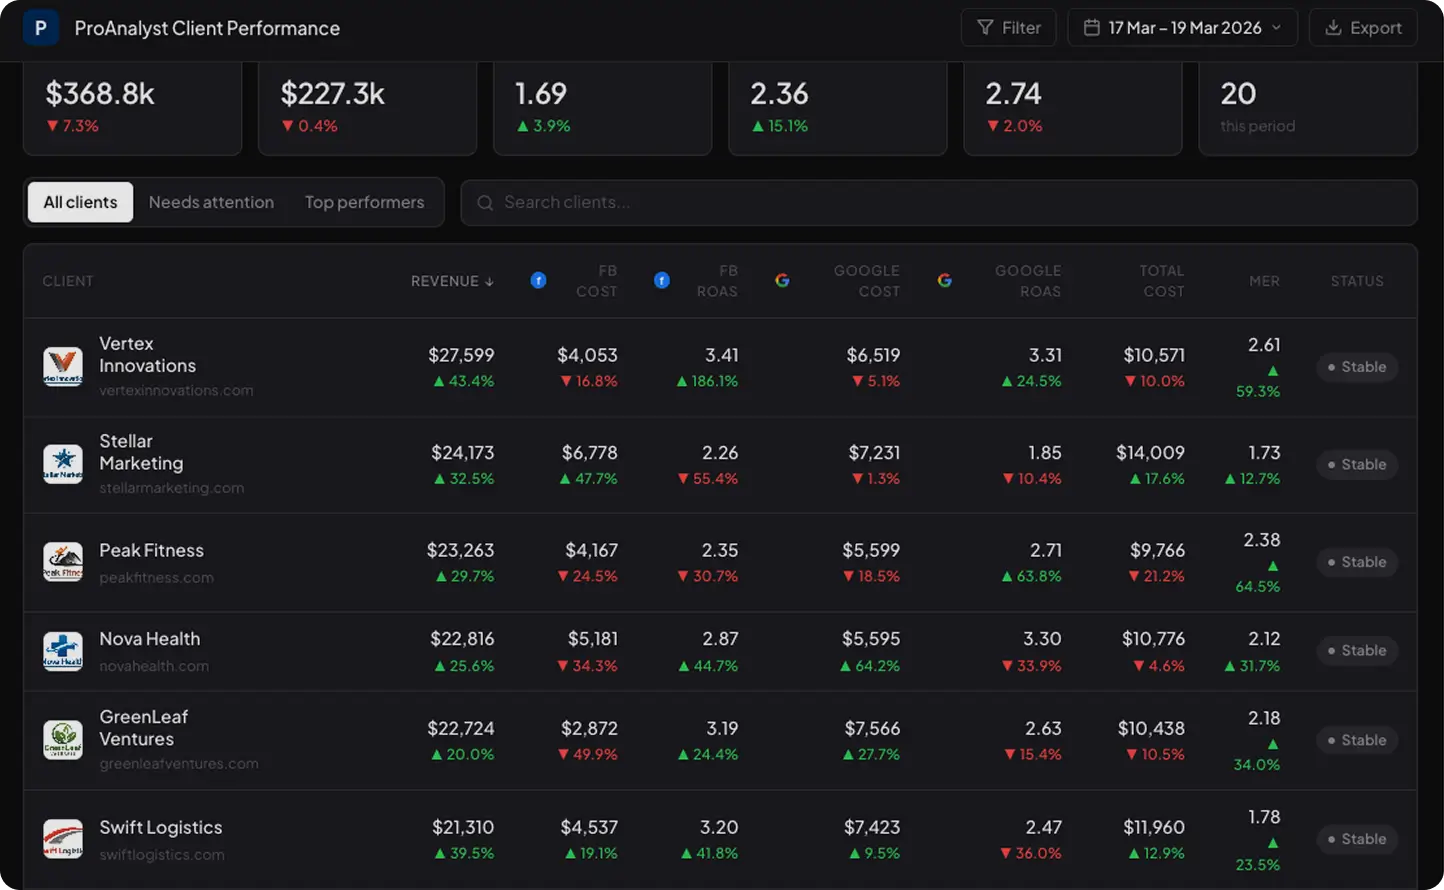Select the All clients tab
This screenshot has width=1444, height=890.
(x=80, y=202)
